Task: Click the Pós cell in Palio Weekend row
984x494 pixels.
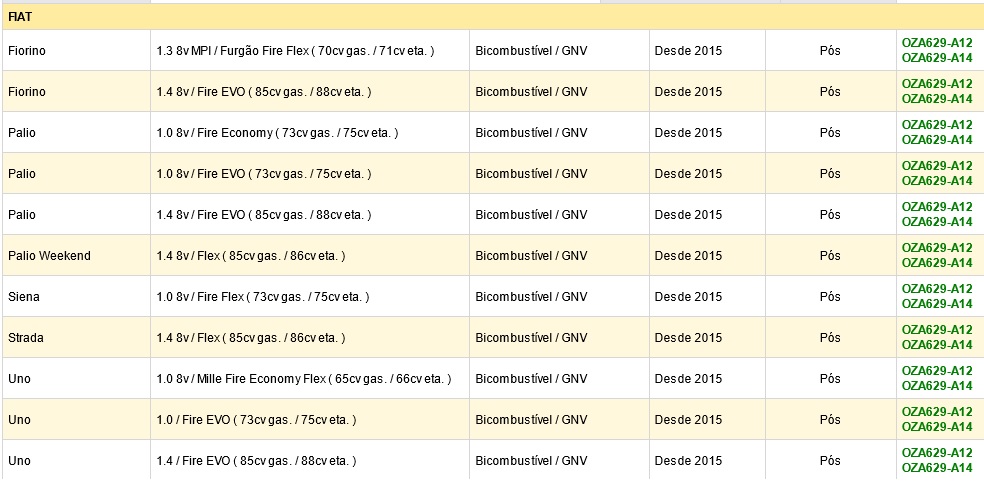Action: (x=830, y=255)
